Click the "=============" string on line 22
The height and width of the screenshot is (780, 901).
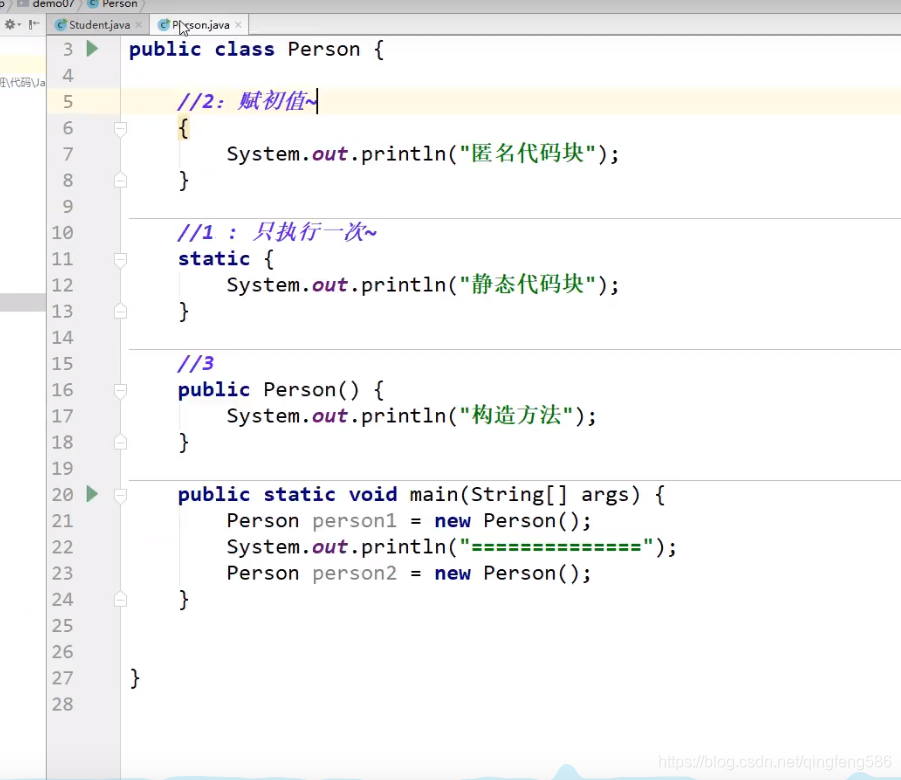(556, 547)
